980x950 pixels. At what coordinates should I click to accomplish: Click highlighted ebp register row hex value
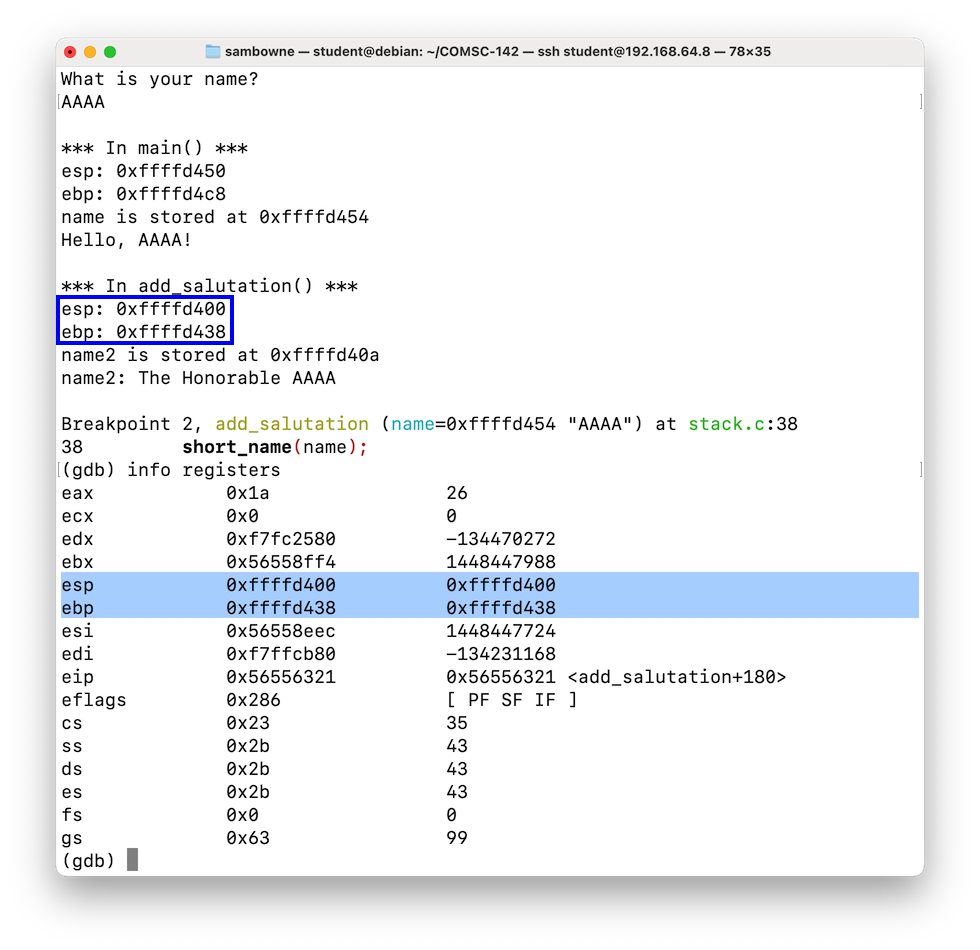281,609
